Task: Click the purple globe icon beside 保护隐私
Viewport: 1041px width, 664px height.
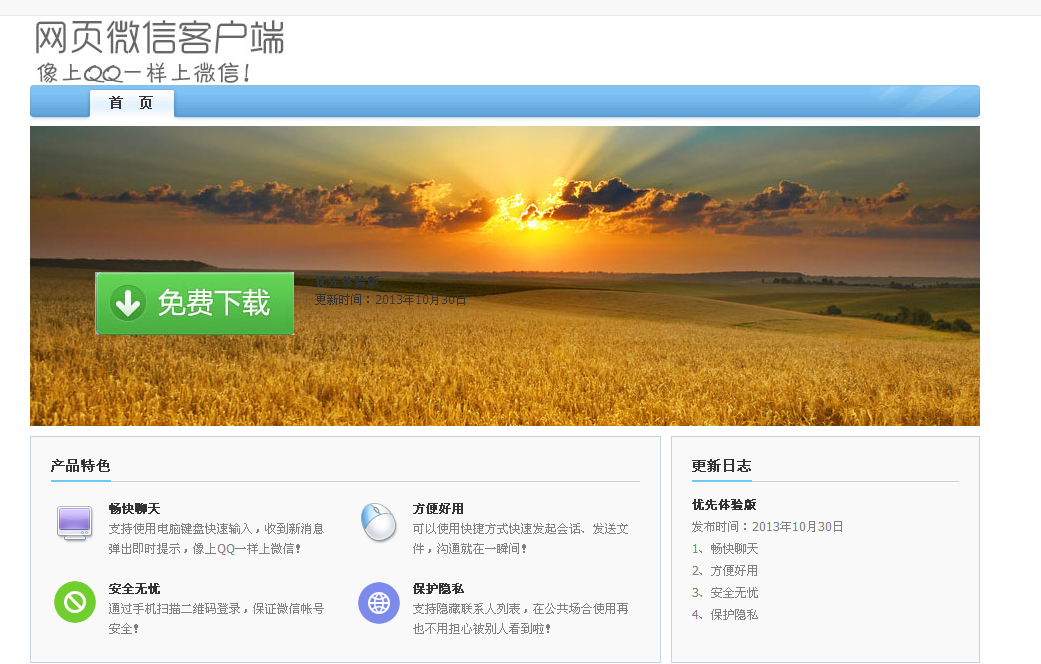Action: click(379, 603)
